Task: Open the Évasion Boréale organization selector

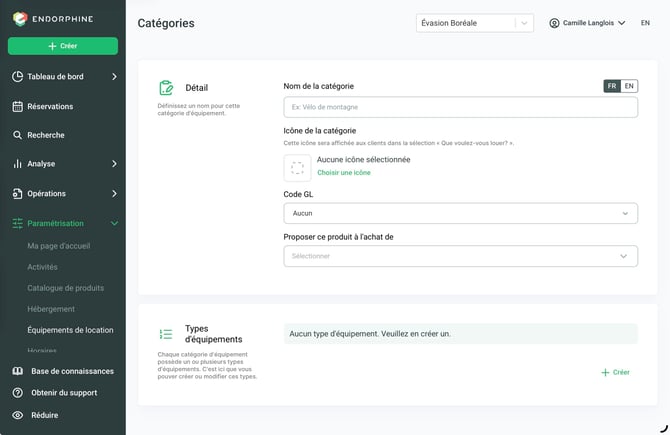Action: 475,23
